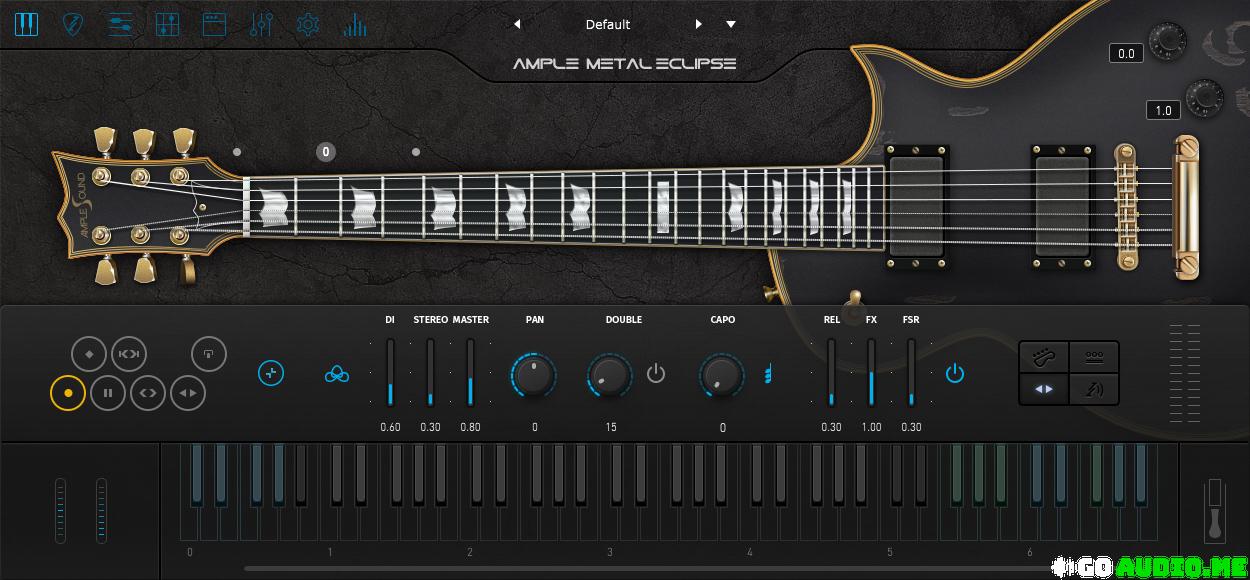Click the 1.0 knob value box
Screen dimensions: 1250x580
pos(1163,110)
